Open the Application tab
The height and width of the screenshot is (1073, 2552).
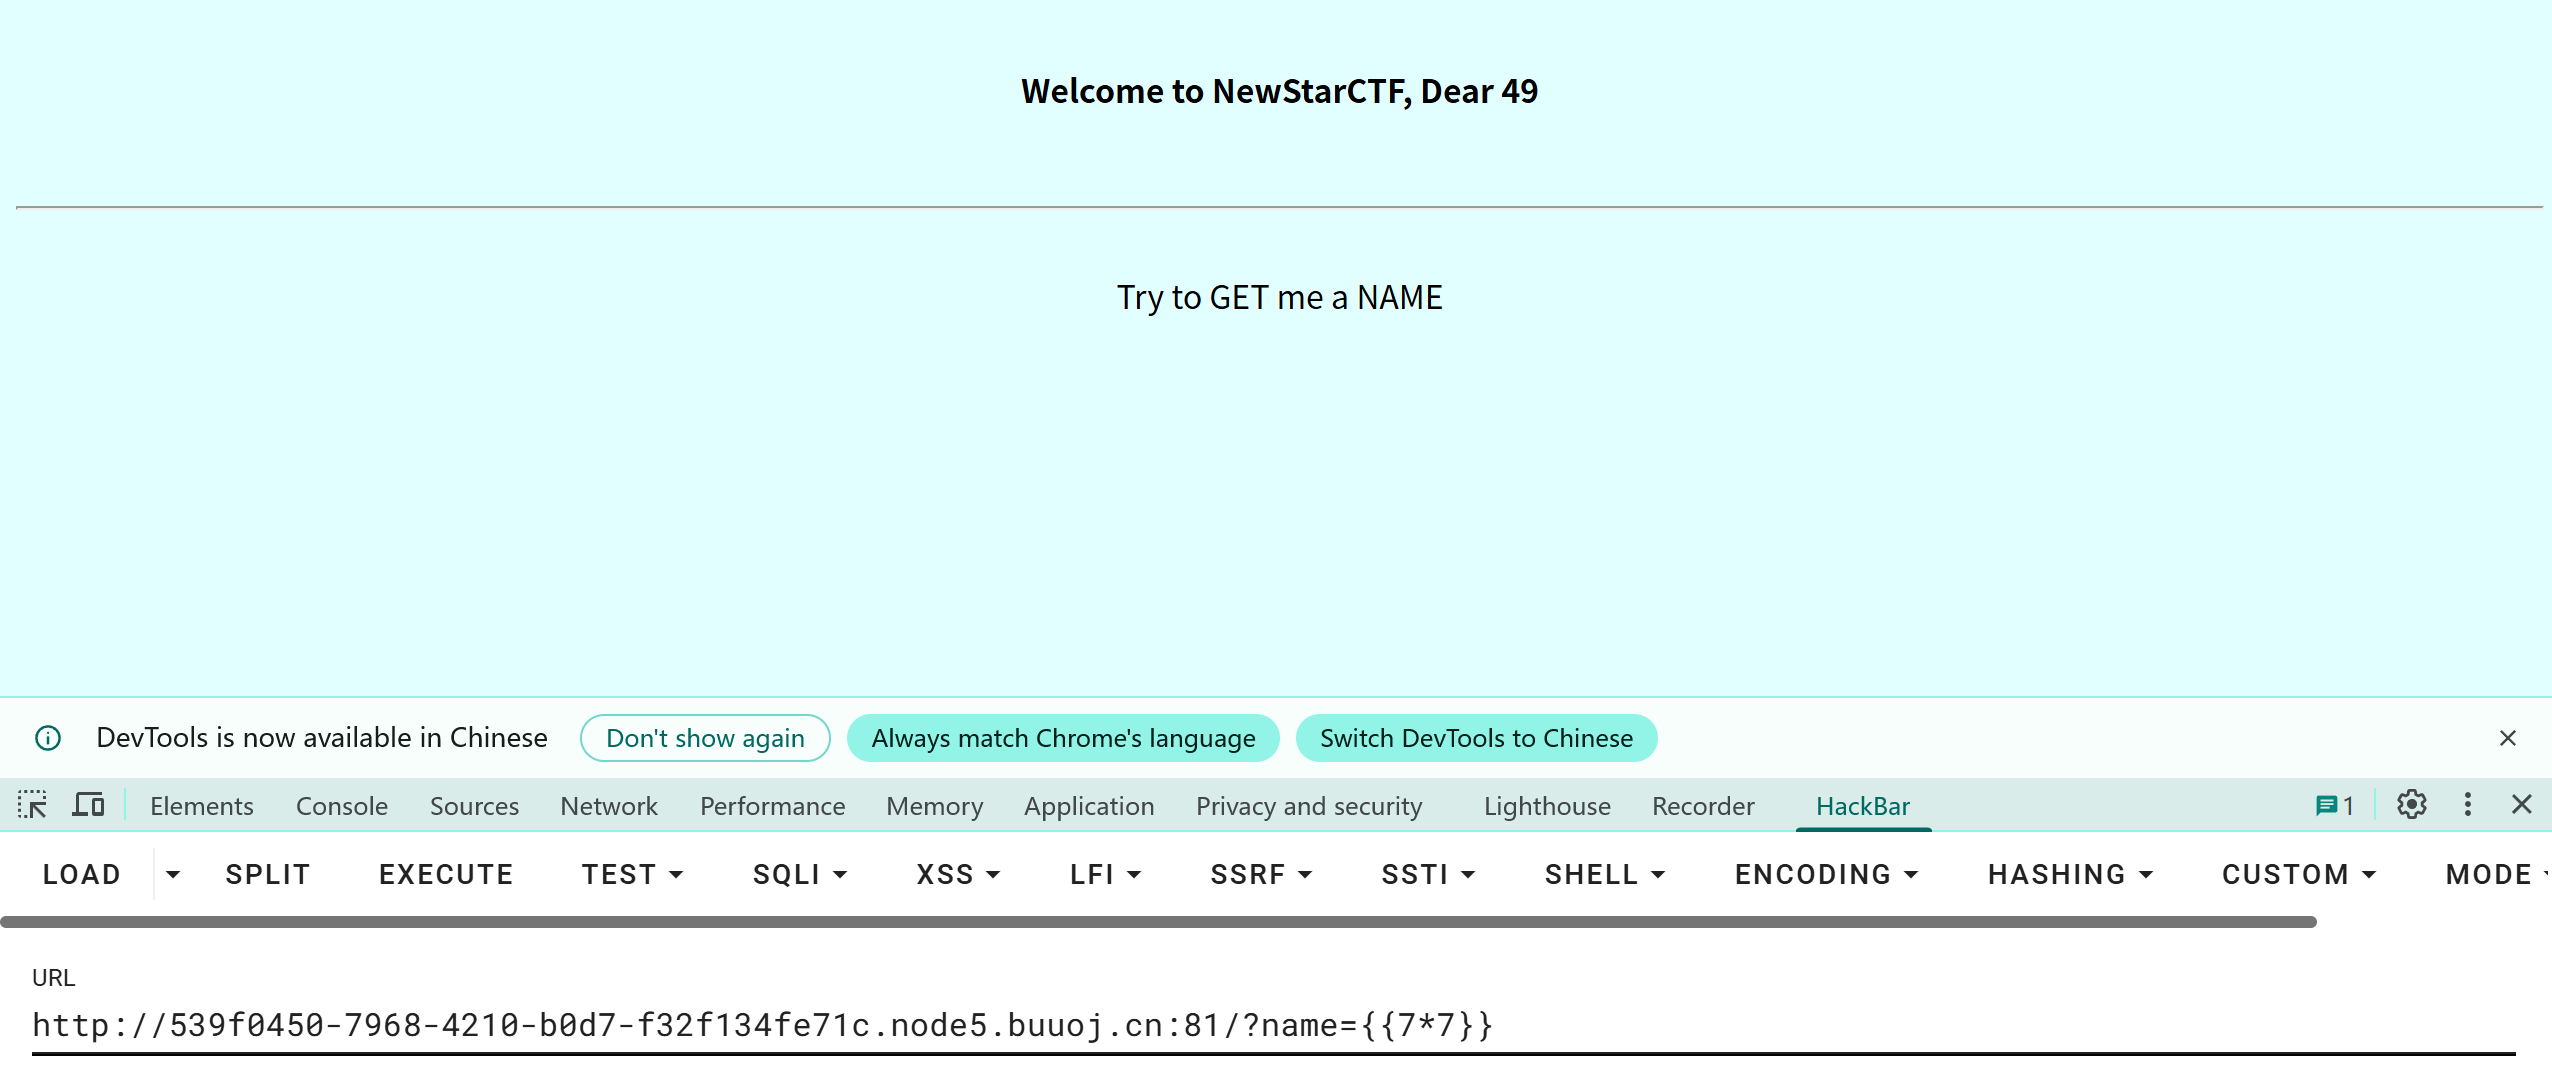1089,805
